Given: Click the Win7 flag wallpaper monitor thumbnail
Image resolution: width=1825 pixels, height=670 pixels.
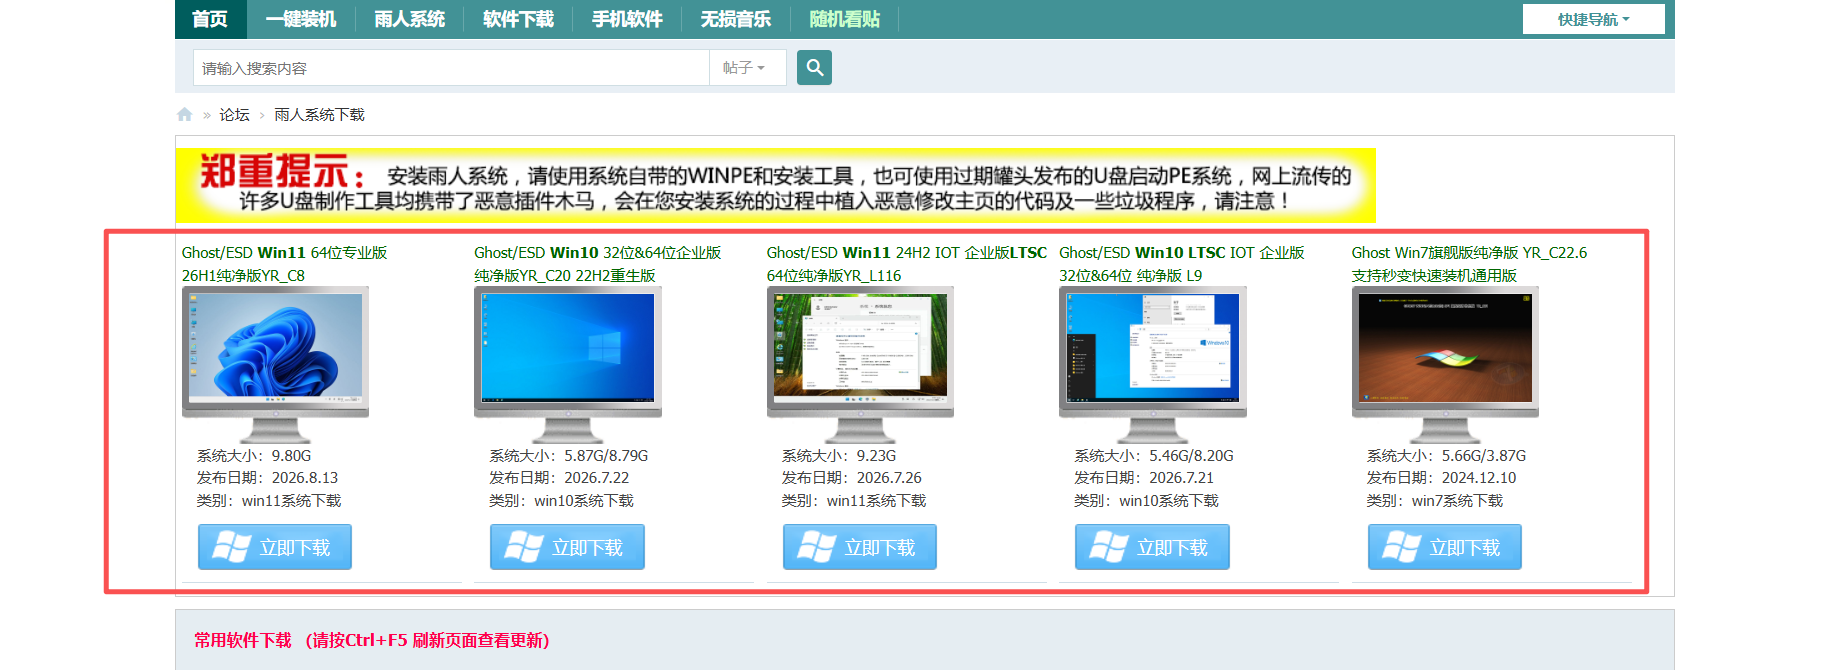Looking at the screenshot, I should (1445, 364).
